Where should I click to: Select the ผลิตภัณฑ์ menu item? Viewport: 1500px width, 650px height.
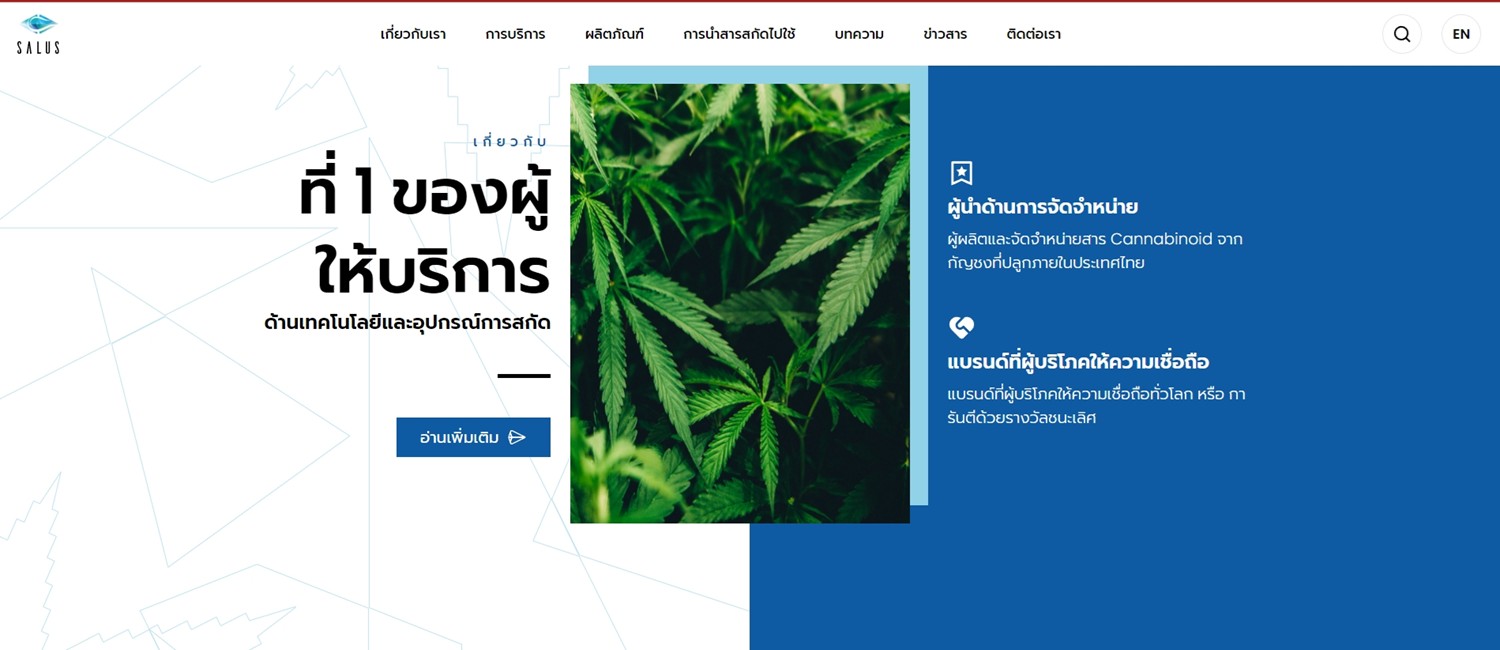[614, 34]
